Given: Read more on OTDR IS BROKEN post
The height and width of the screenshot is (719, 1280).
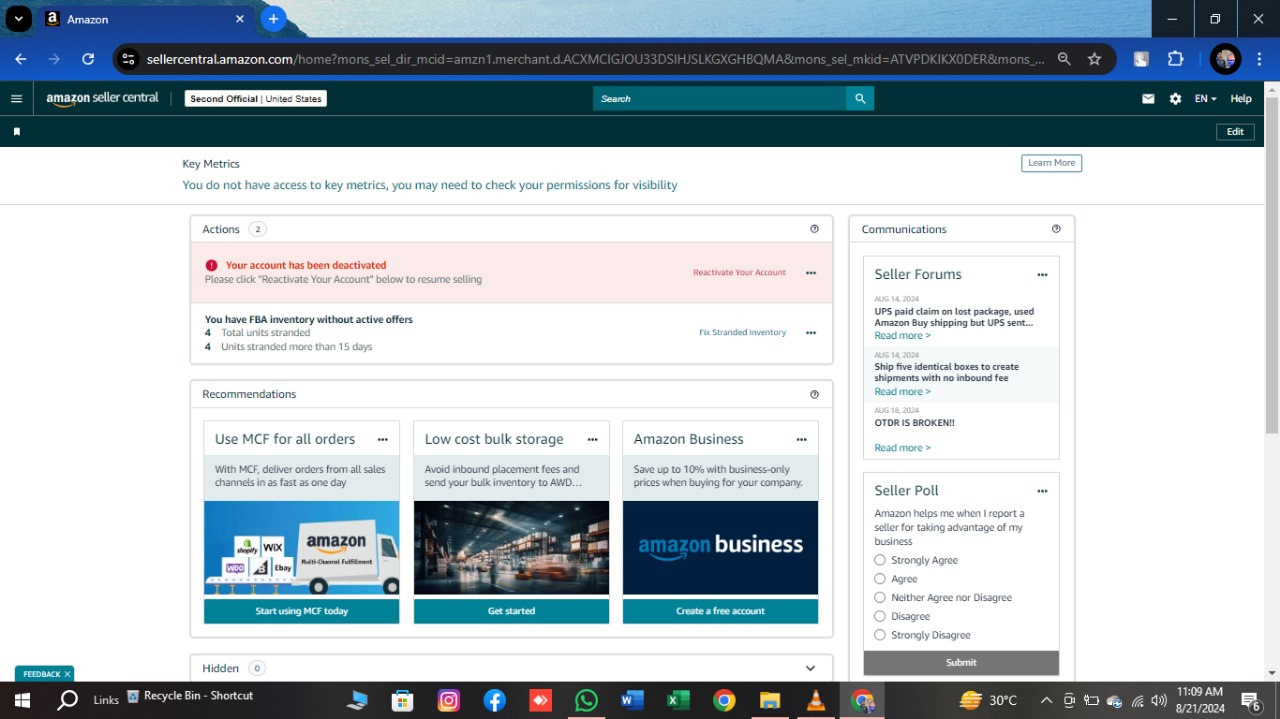Looking at the screenshot, I should click(x=902, y=448).
